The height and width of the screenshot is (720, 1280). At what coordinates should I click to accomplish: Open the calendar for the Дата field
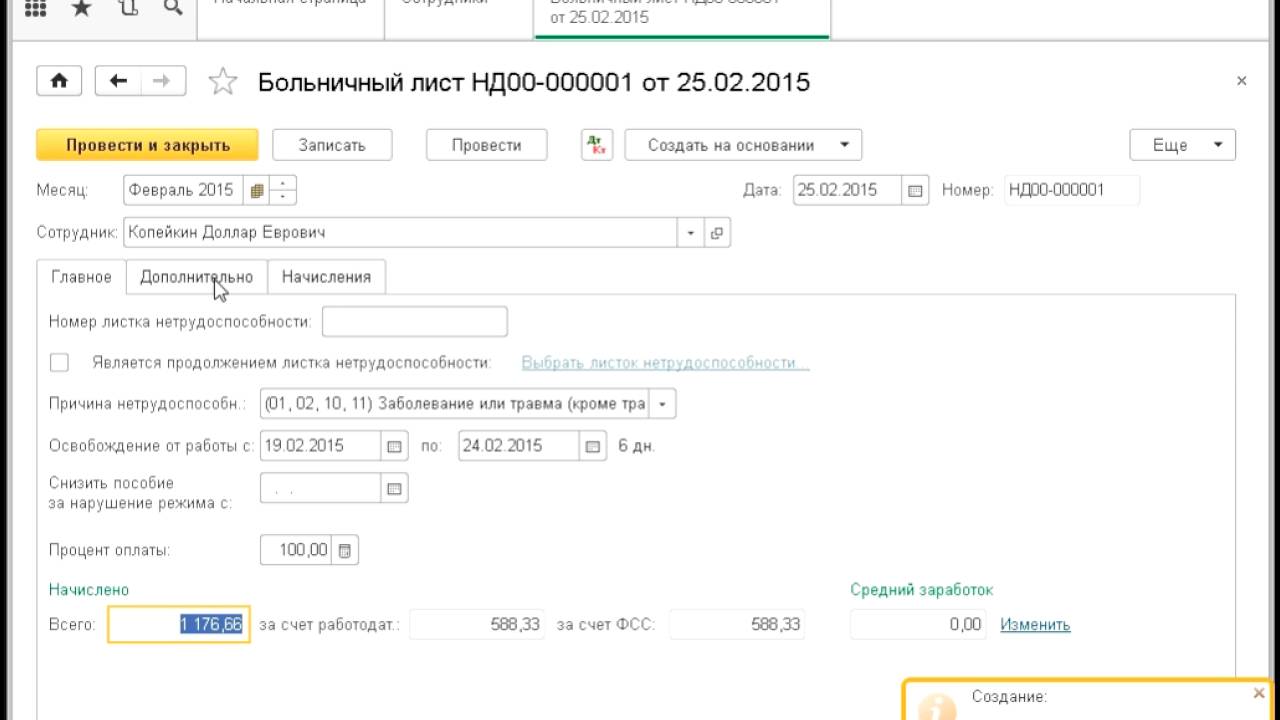coord(915,190)
